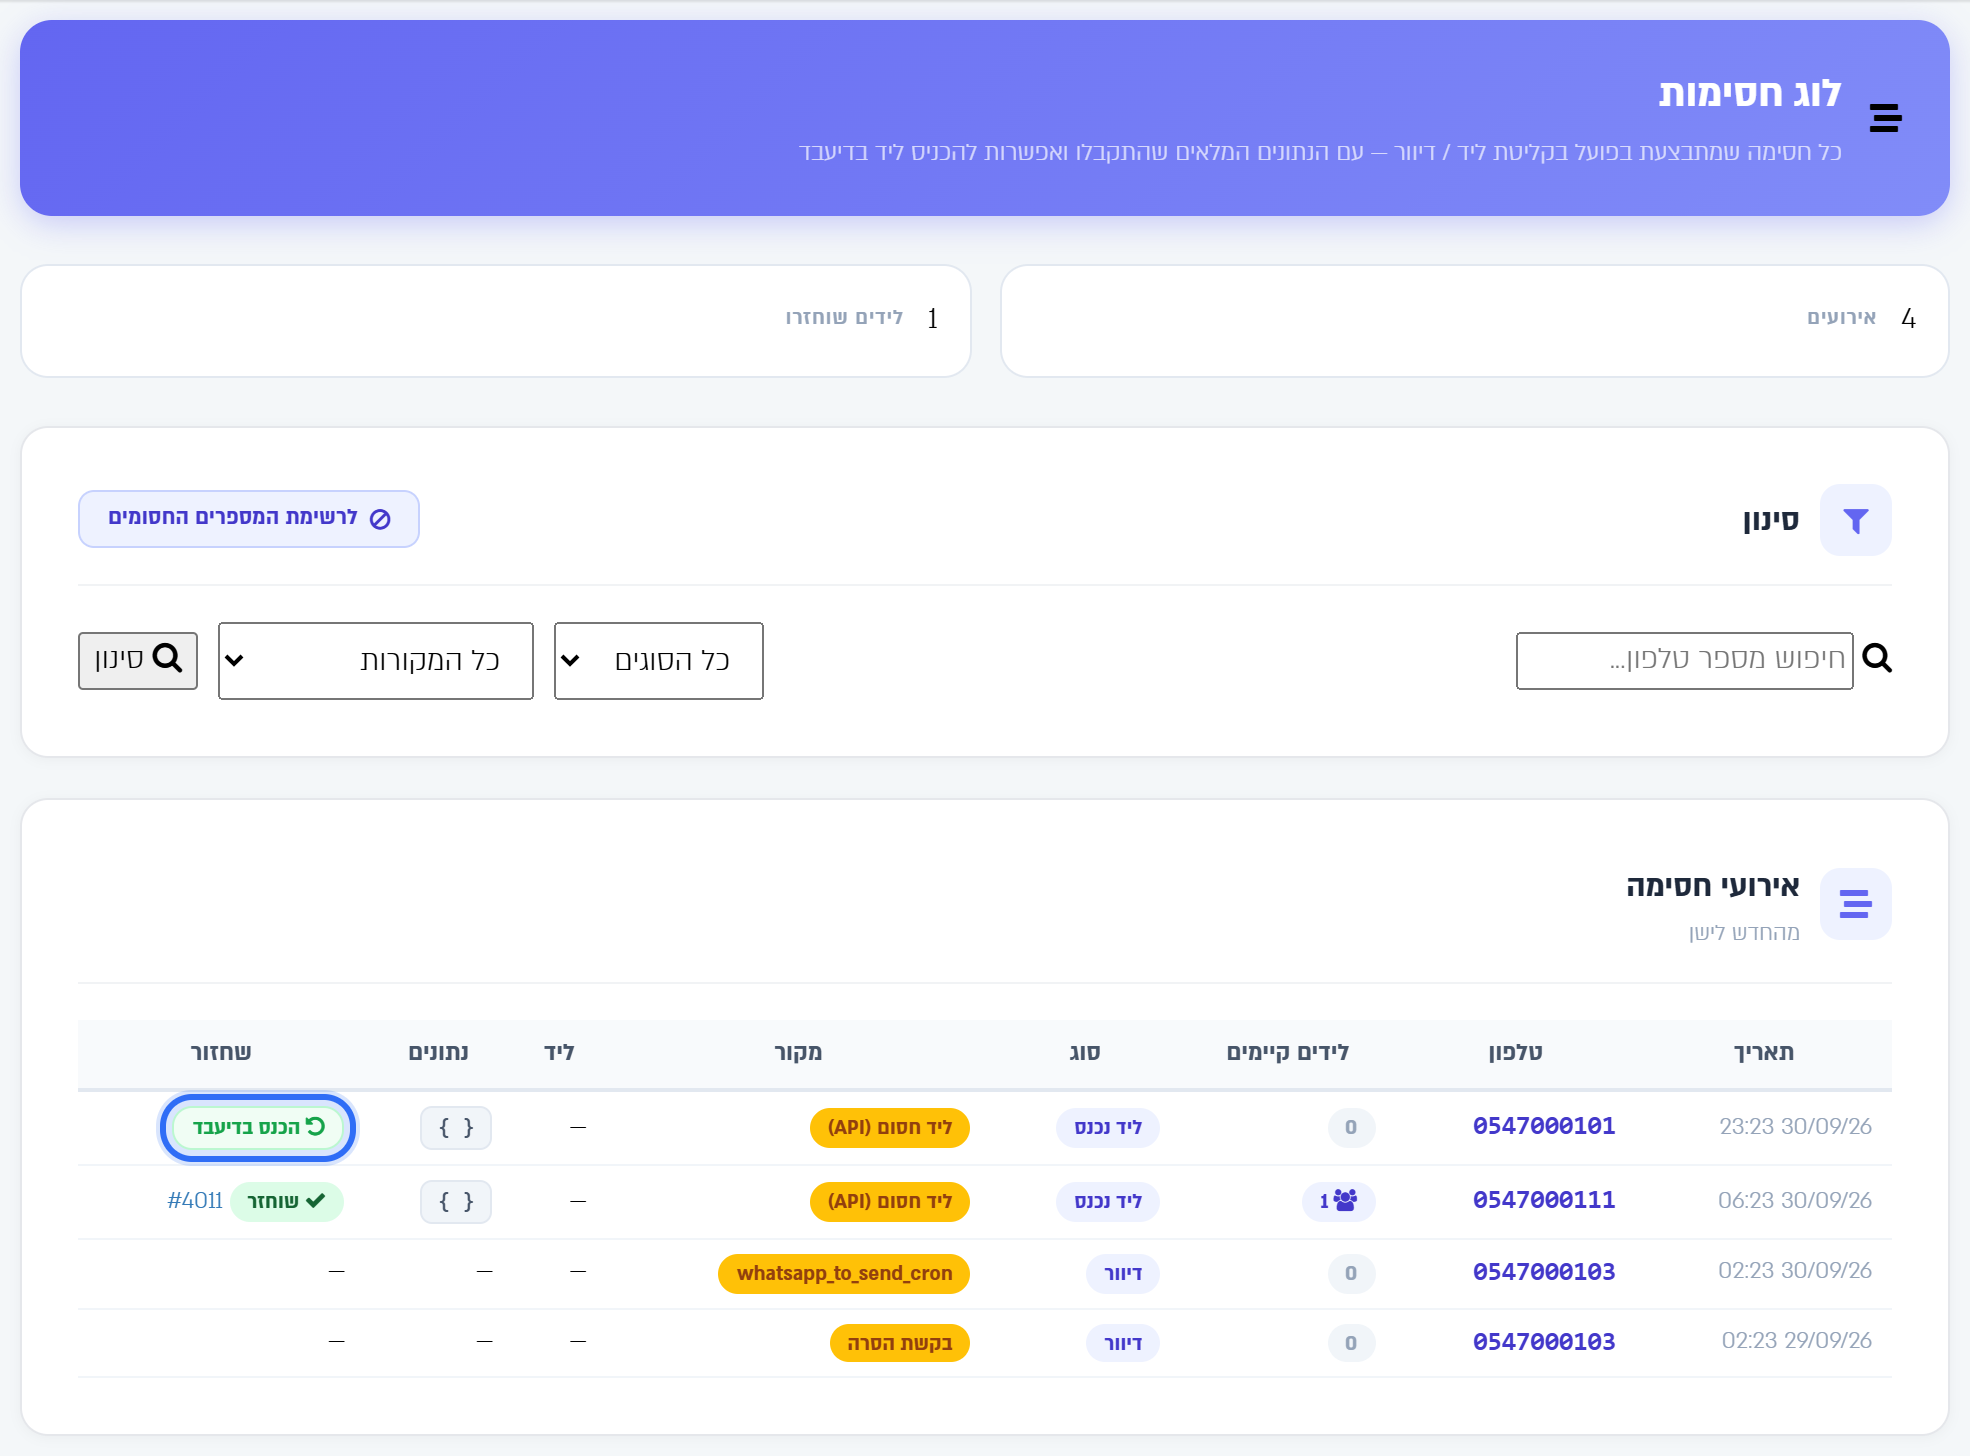Screen dimensions: 1970x1456
Task: Click the date 23:23 30/09/26
Action: (1795, 1127)
